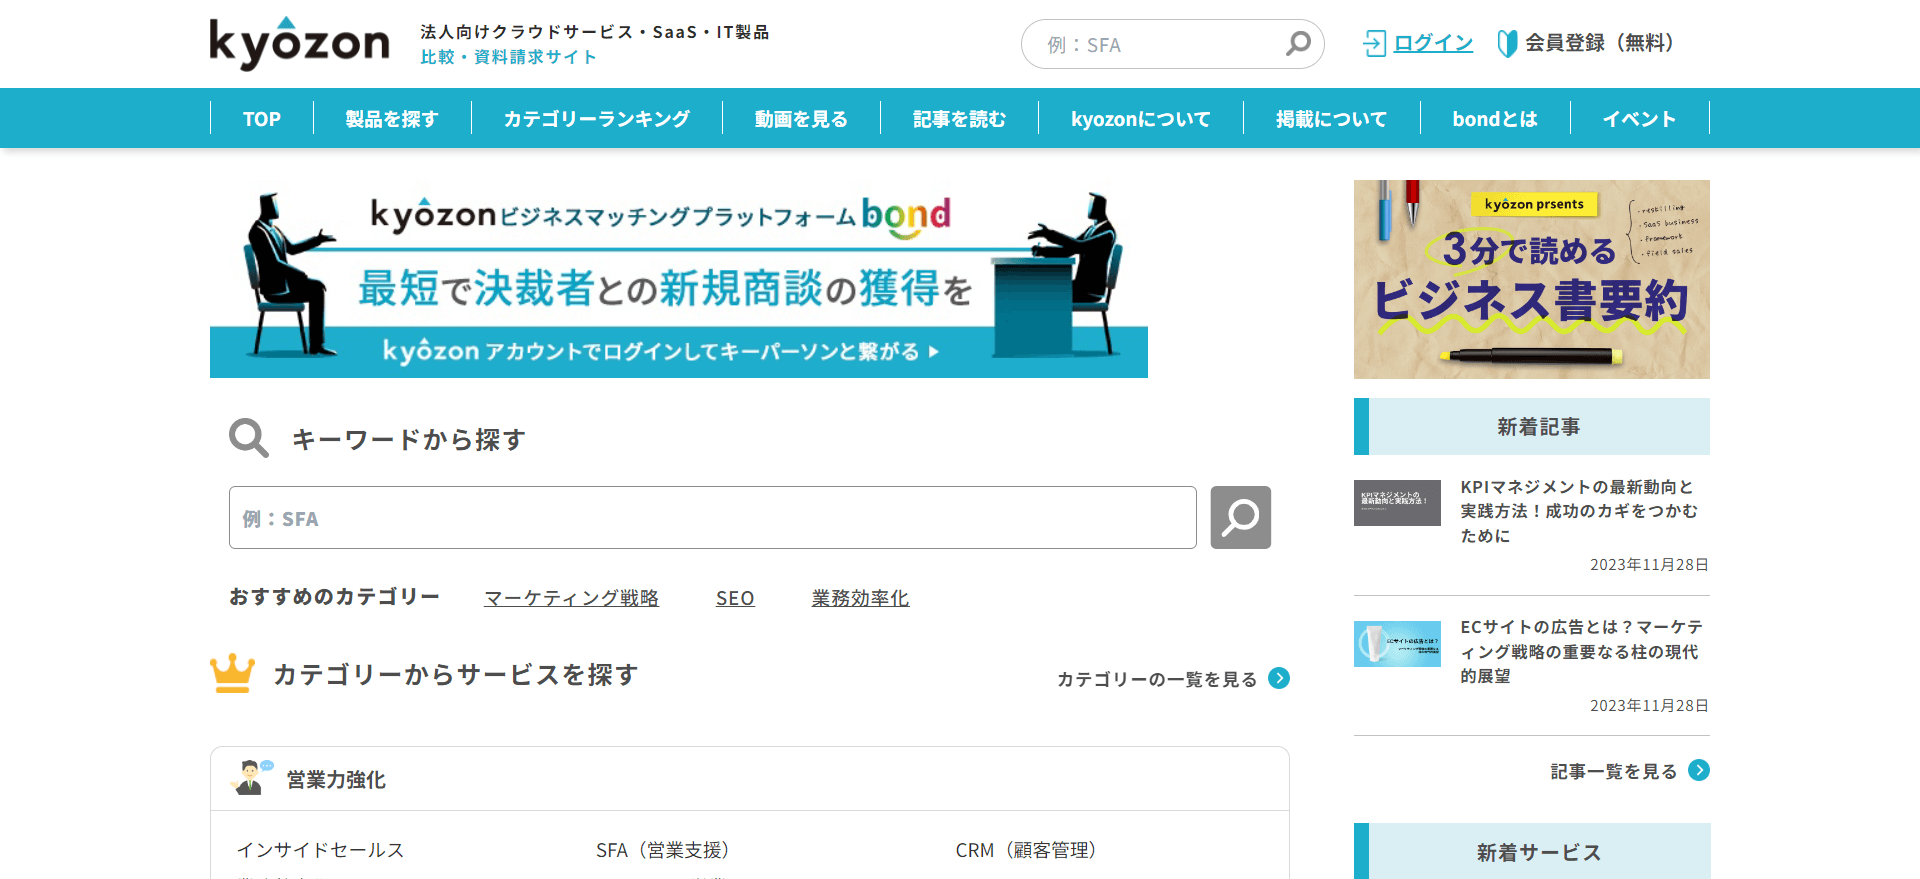The image size is (1920, 879).
Task: Select マーケティング戦略 recommended category
Action: pyautogui.click(x=572, y=598)
